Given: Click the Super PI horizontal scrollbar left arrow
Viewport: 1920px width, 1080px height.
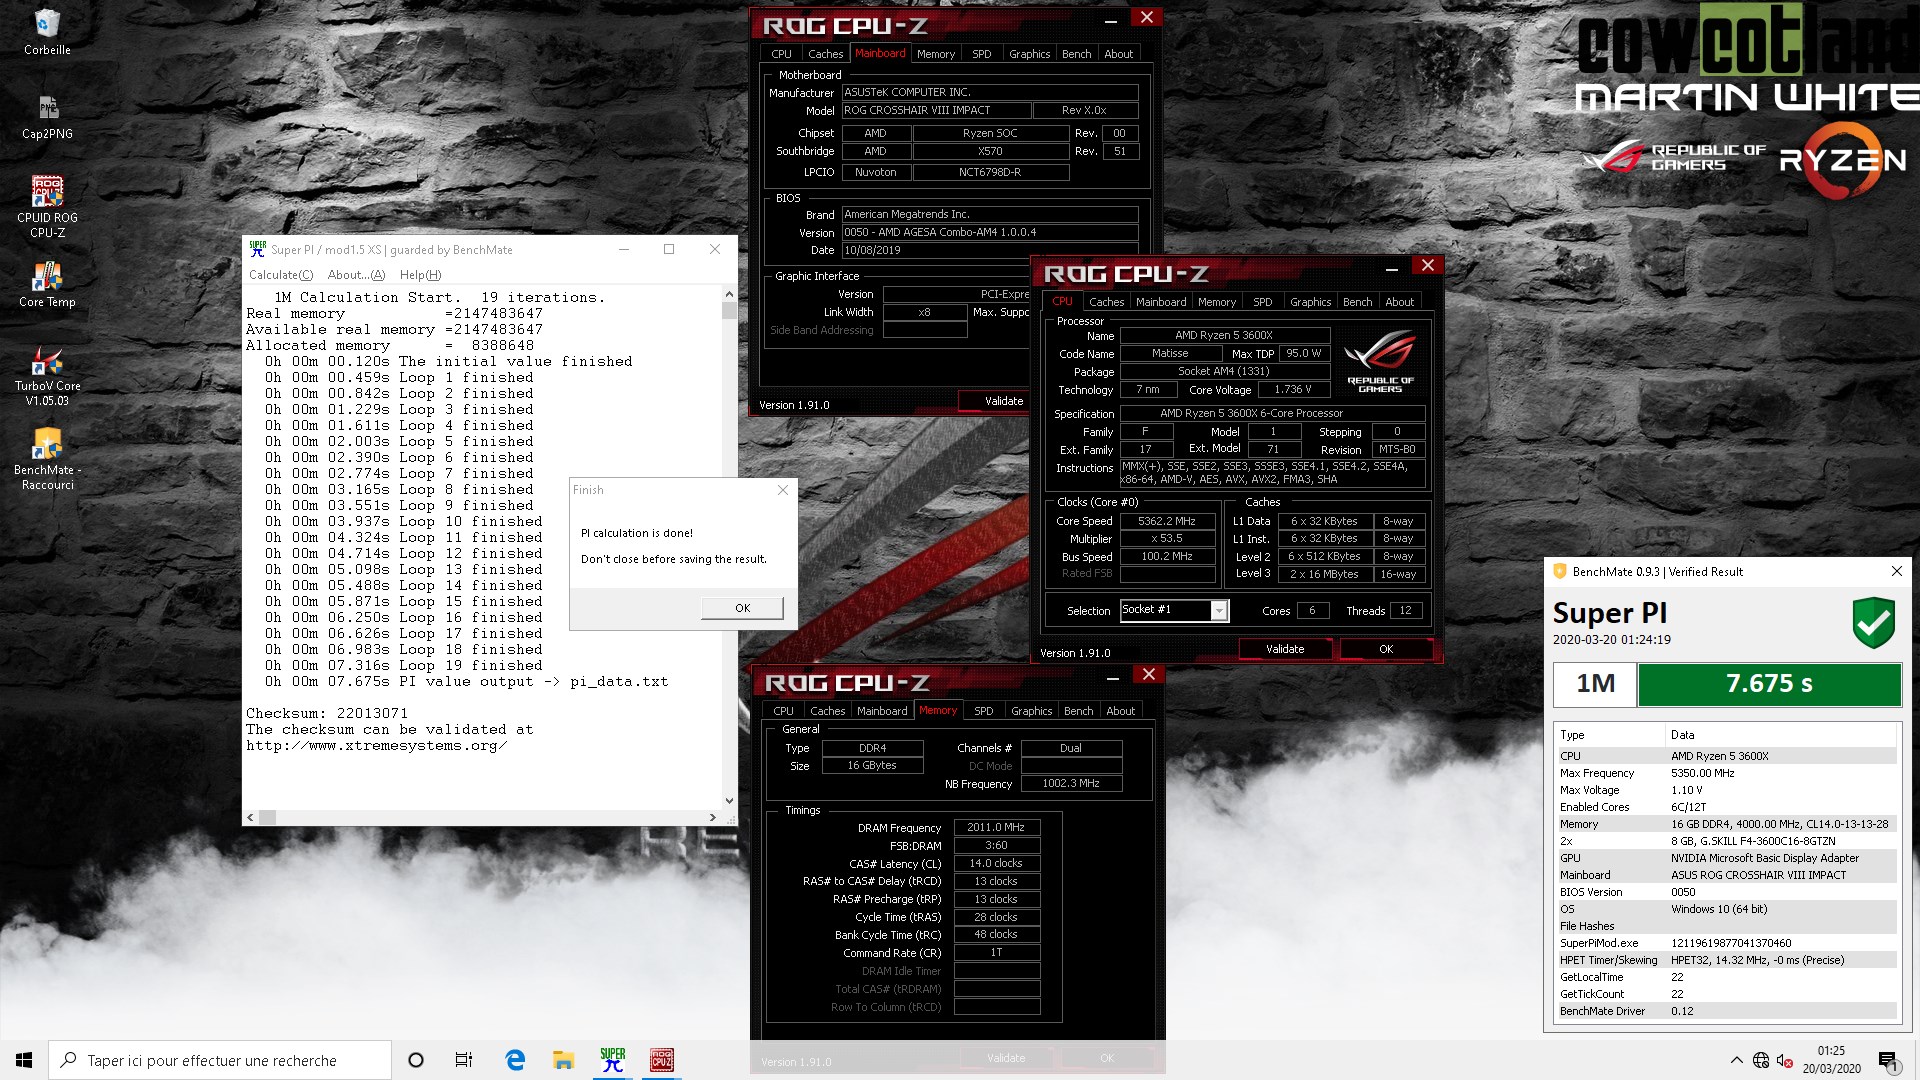Looking at the screenshot, I should (251, 817).
